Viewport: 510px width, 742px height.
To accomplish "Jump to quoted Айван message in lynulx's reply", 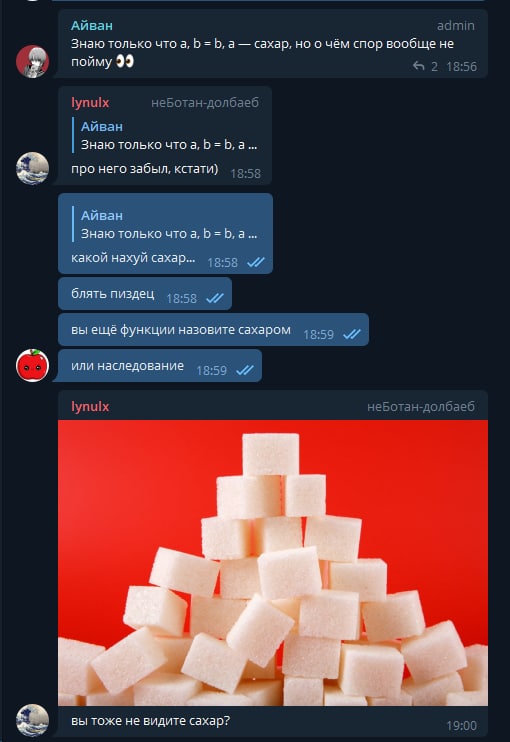I will 165,135.
